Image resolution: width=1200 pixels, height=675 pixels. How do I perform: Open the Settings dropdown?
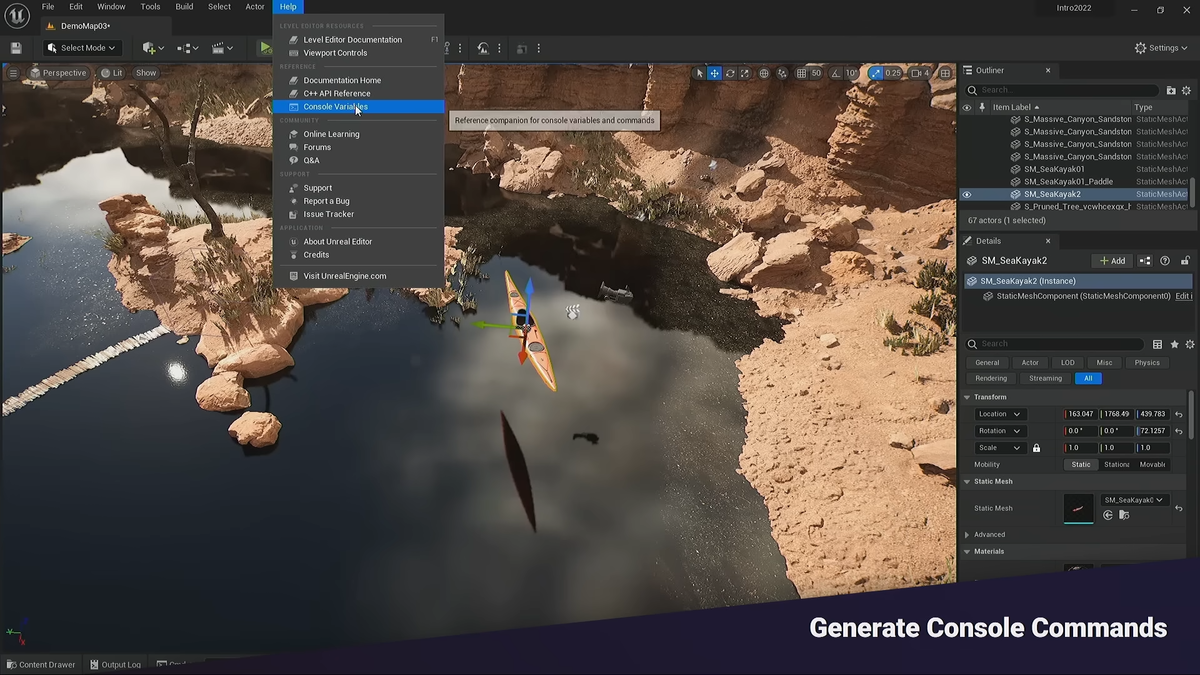(1162, 48)
